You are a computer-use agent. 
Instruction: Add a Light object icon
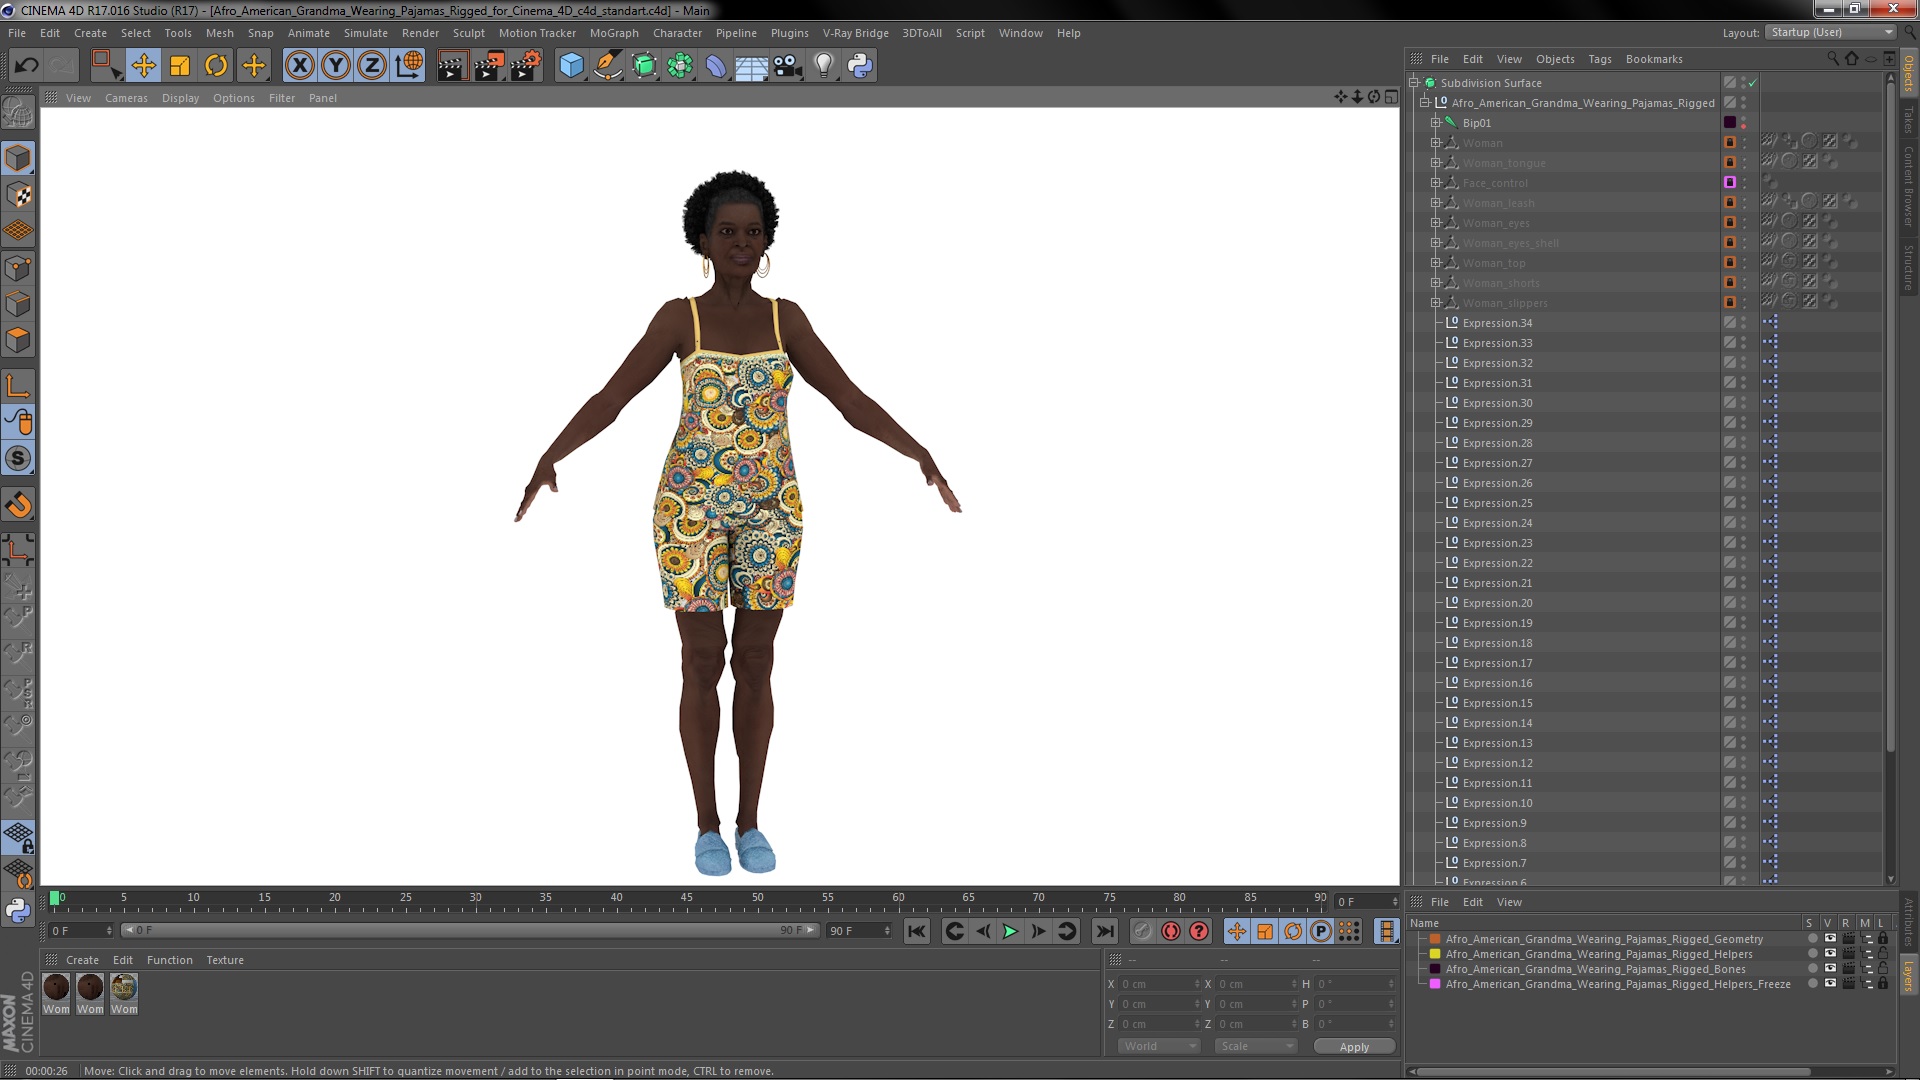click(823, 66)
